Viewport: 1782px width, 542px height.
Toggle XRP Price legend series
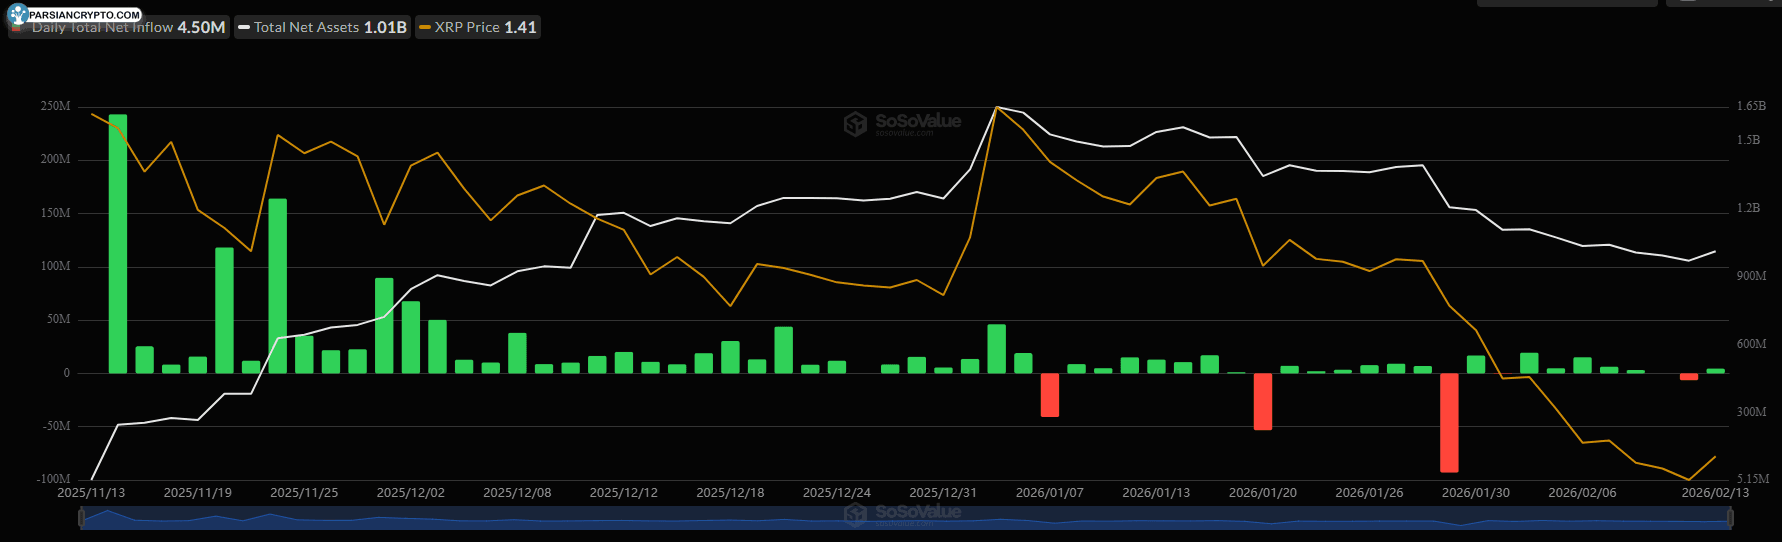478,27
